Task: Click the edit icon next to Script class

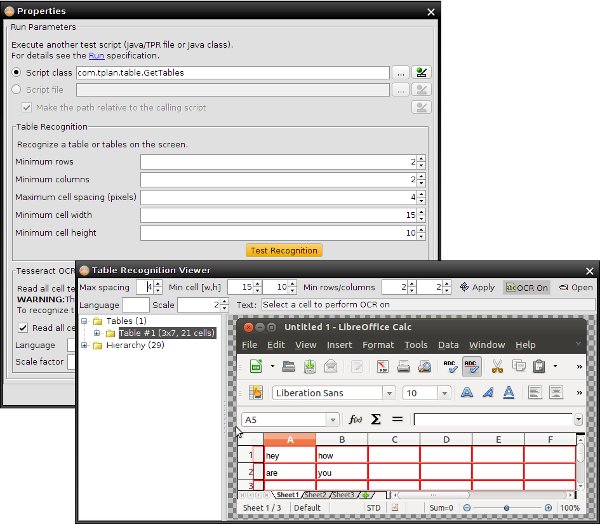Action: point(422,72)
